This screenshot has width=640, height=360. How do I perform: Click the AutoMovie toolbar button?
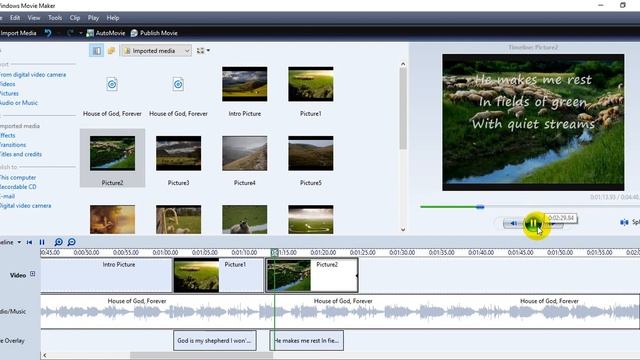pos(106,33)
